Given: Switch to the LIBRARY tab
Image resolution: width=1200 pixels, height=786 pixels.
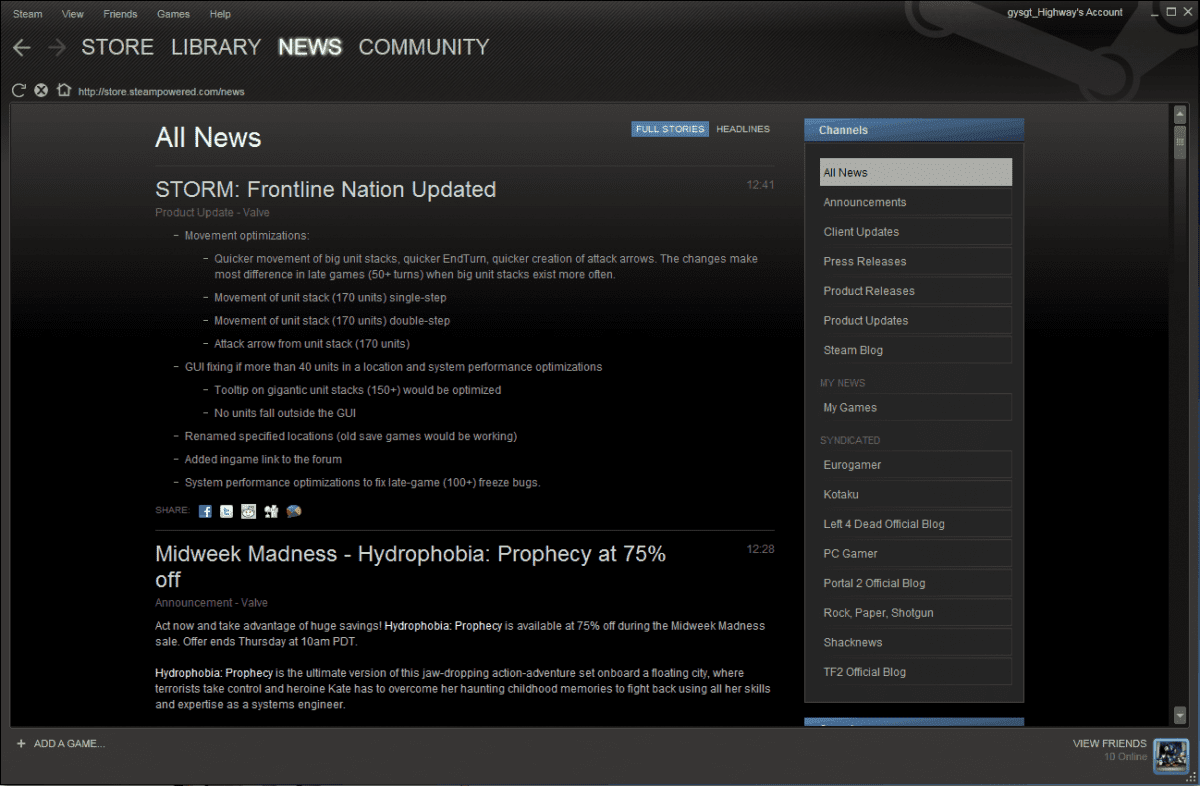Looking at the screenshot, I should (215, 47).
